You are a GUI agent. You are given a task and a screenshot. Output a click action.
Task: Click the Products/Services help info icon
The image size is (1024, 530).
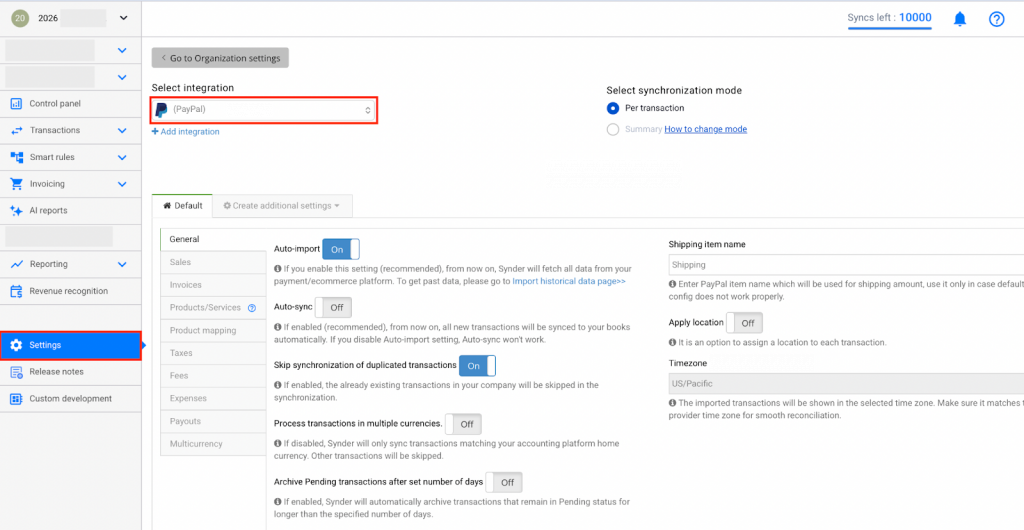coord(252,308)
